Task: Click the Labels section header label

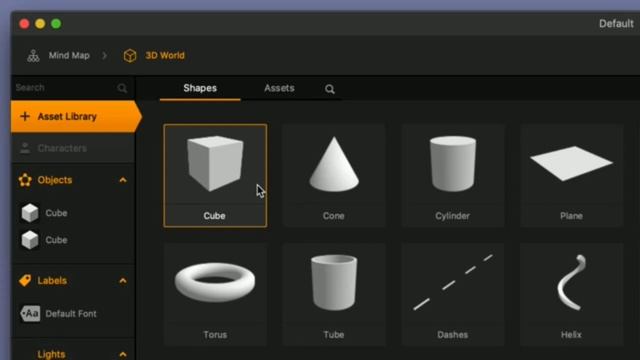Action: [52, 281]
